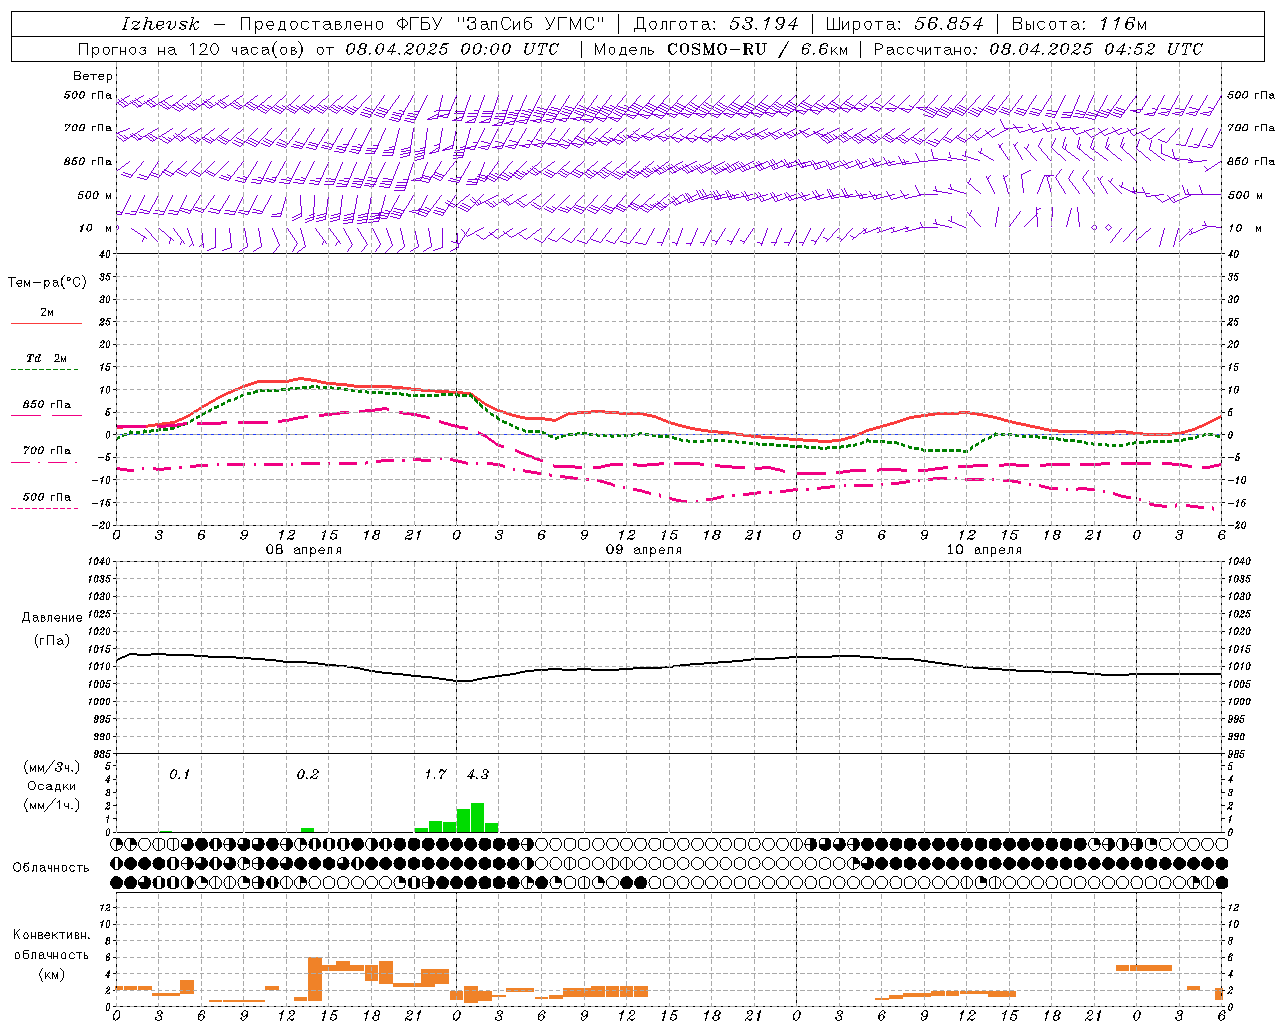
Task: Click the '(мм/1ч.)' precipitation unit label
Action: click(x=52, y=805)
